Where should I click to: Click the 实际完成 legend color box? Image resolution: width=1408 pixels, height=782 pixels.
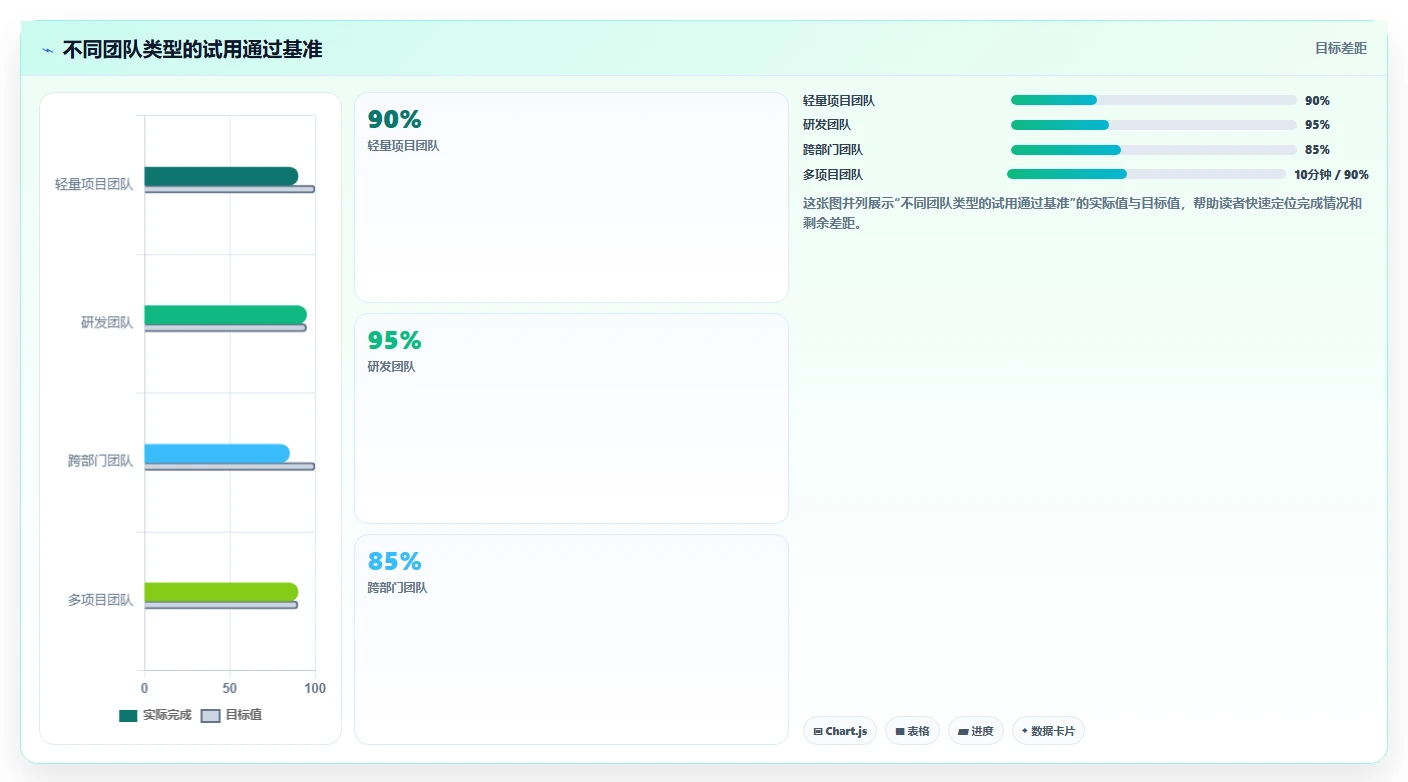click(x=128, y=715)
